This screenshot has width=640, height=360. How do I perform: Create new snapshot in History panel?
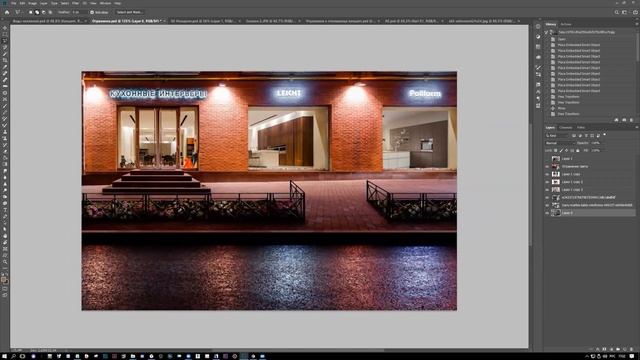624,120
